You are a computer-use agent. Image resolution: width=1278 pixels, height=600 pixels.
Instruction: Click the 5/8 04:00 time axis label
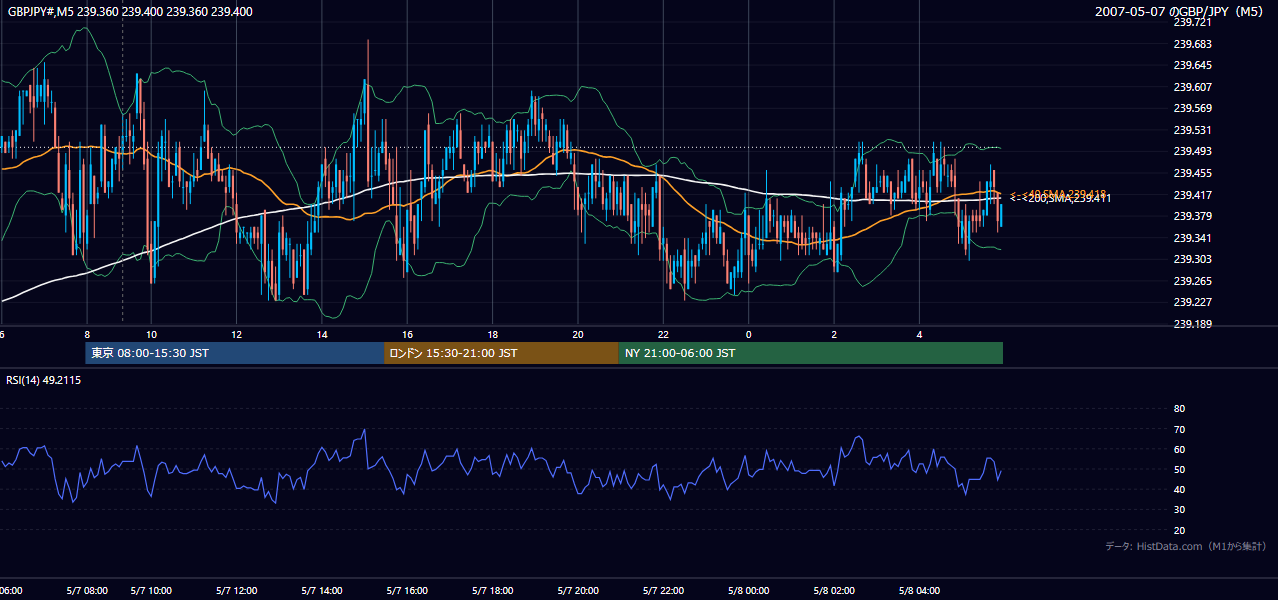click(x=919, y=590)
